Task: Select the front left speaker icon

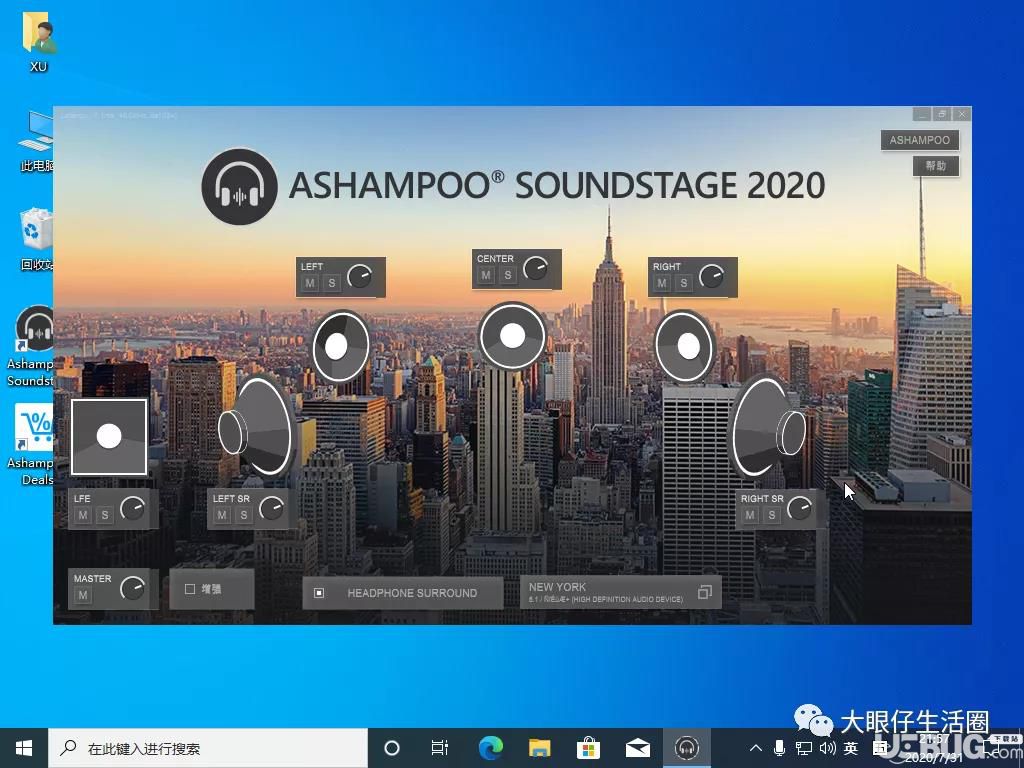Action: (x=340, y=346)
